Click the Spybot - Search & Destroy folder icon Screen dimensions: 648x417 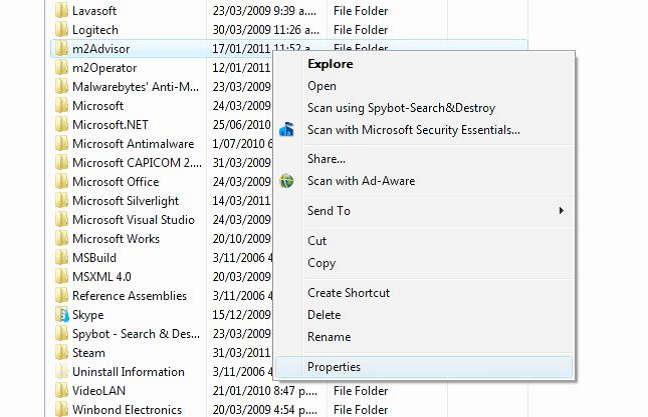pyautogui.click(x=62, y=334)
